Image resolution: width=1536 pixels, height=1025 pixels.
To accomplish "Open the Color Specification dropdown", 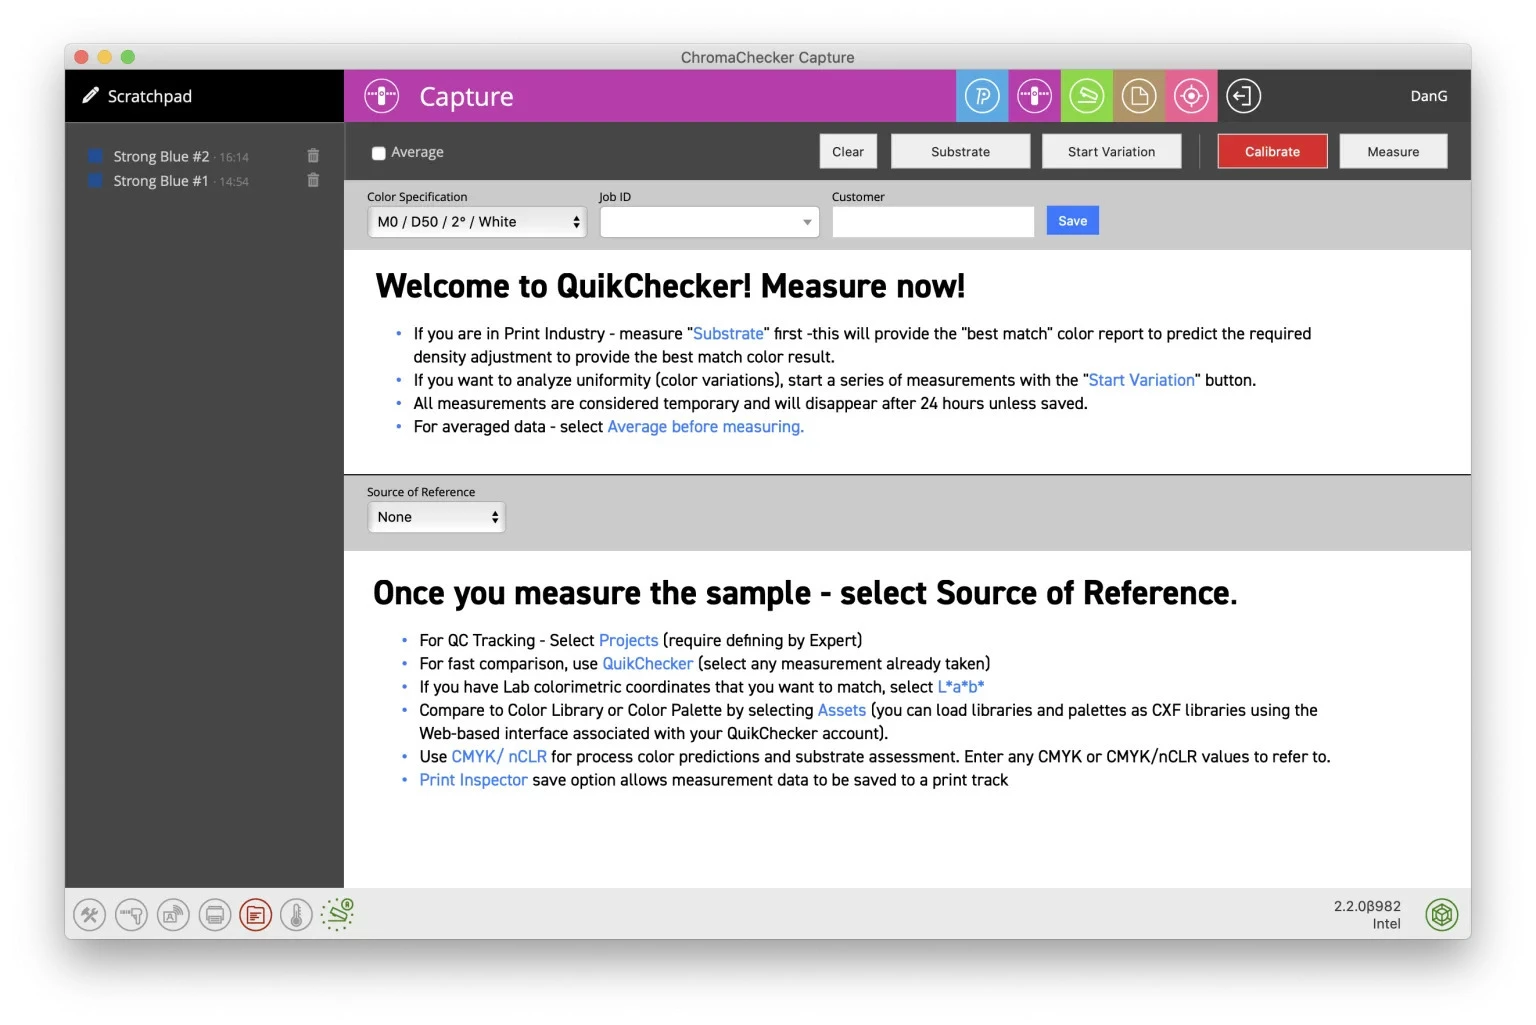I will click(x=477, y=222).
